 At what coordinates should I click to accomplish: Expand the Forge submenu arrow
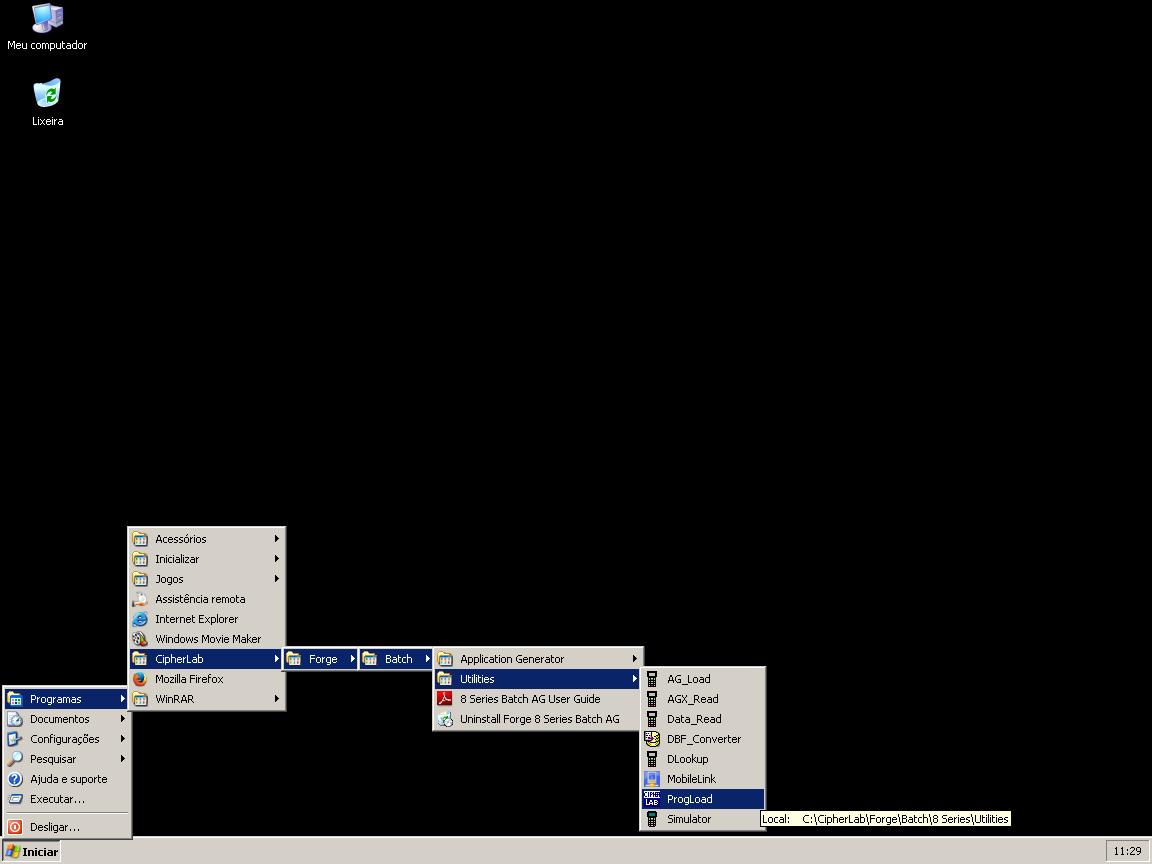point(352,659)
